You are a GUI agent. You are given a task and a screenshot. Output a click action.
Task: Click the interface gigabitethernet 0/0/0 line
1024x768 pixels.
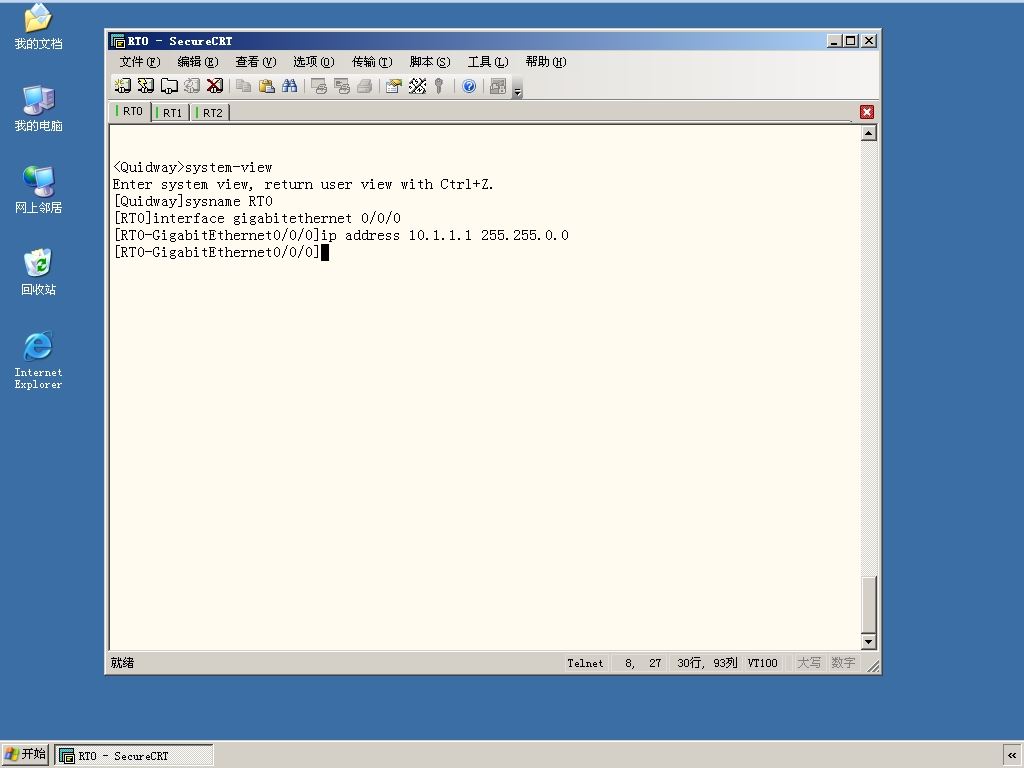pos(257,218)
